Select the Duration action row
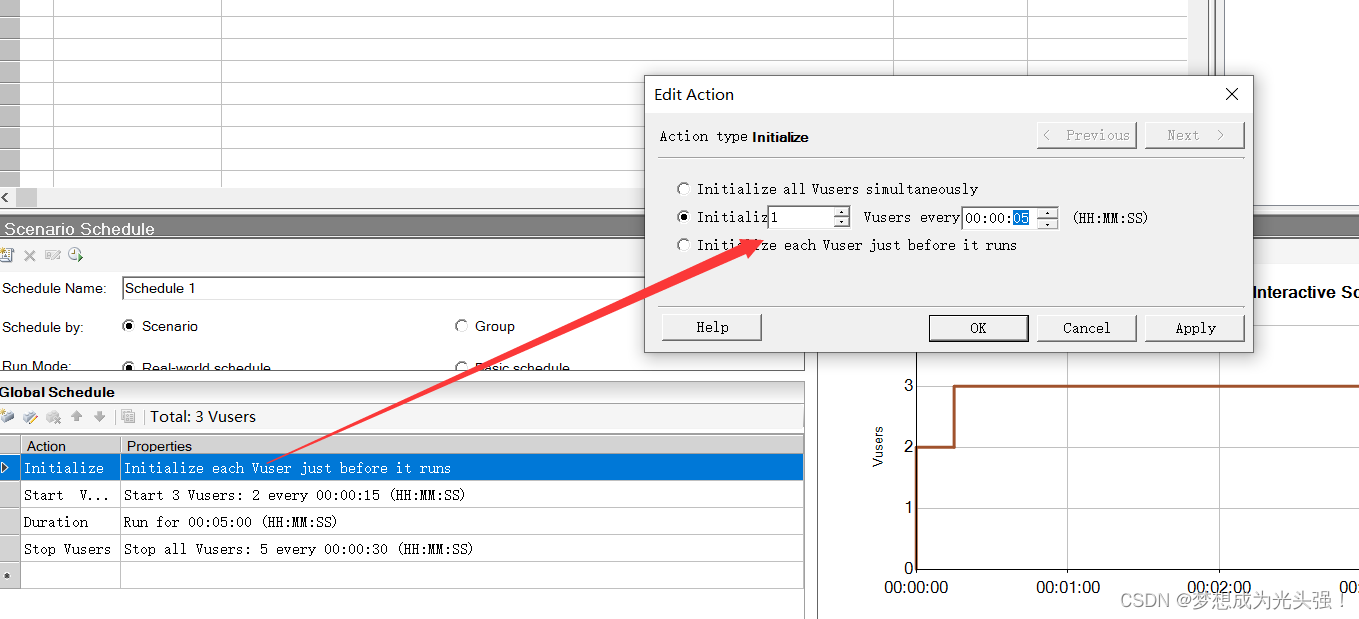 (x=401, y=521)
